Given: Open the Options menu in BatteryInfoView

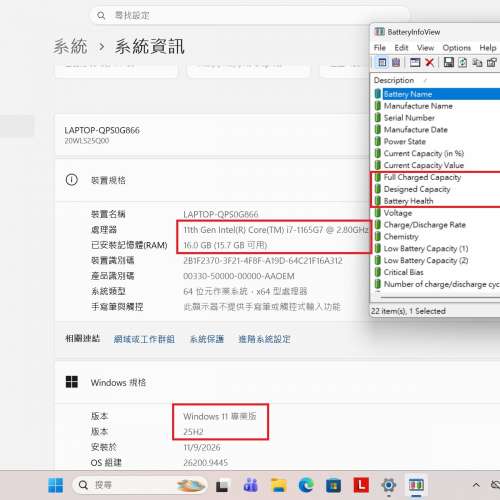Looking at the screenshot, I should (x=457, y=48).
